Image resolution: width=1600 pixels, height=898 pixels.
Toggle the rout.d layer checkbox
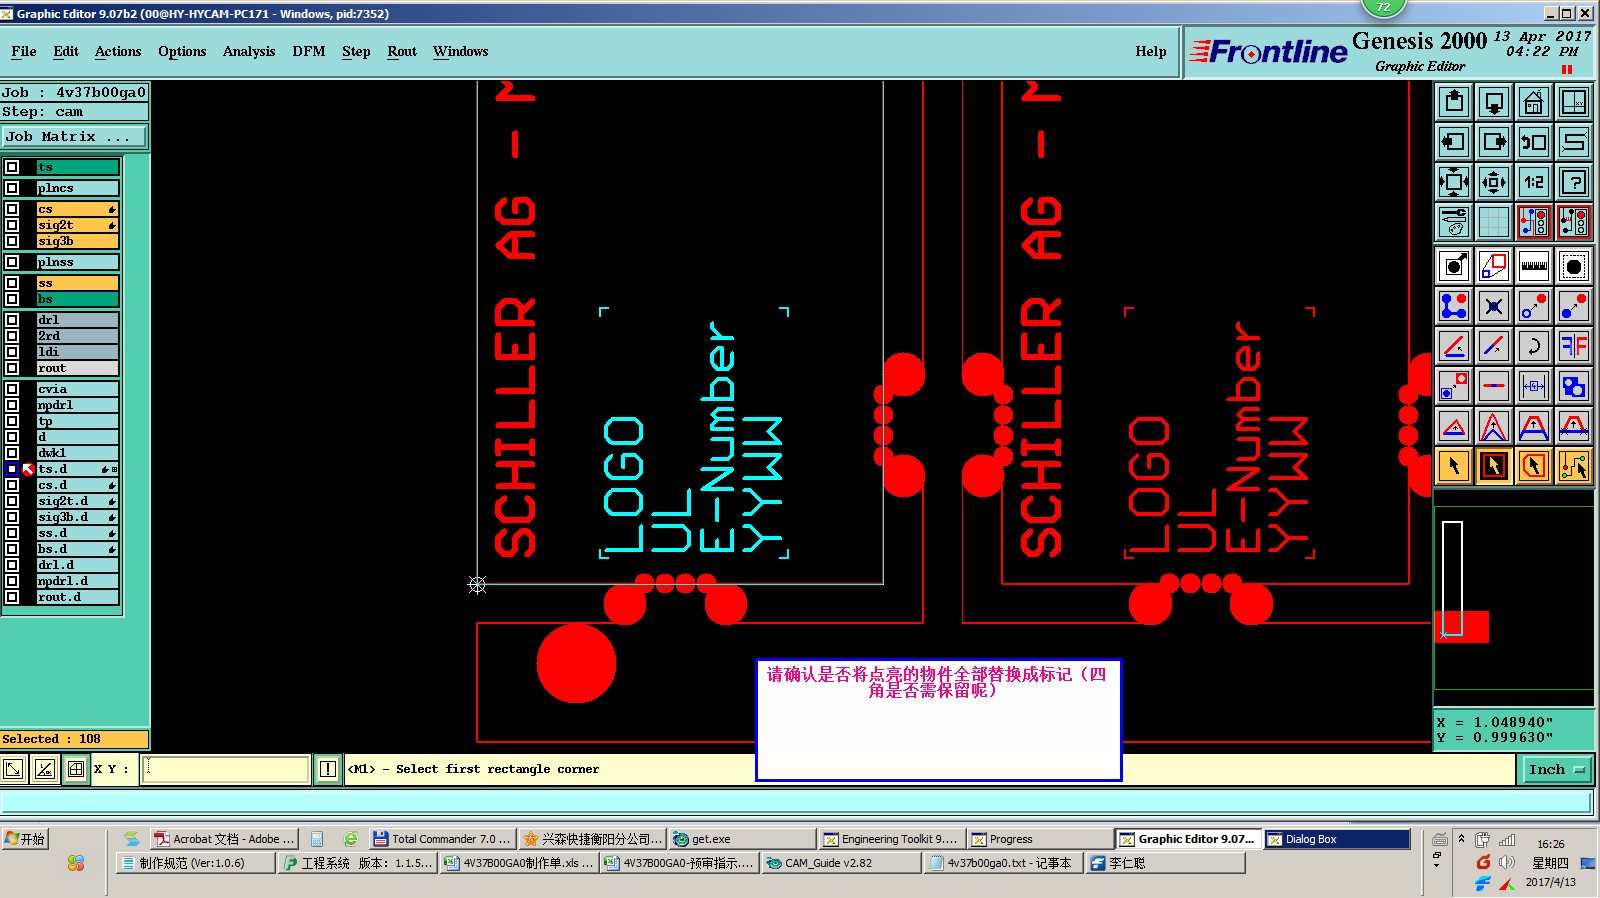click(12, 597)
